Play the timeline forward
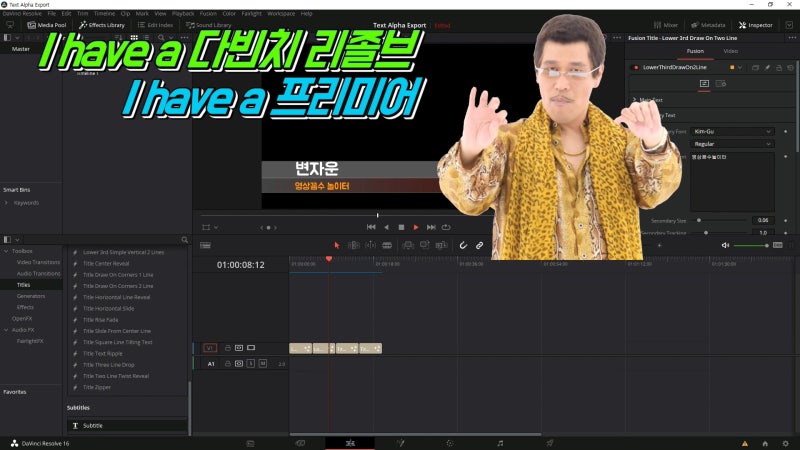The image size is (800, 450). (x=416, y=227)
